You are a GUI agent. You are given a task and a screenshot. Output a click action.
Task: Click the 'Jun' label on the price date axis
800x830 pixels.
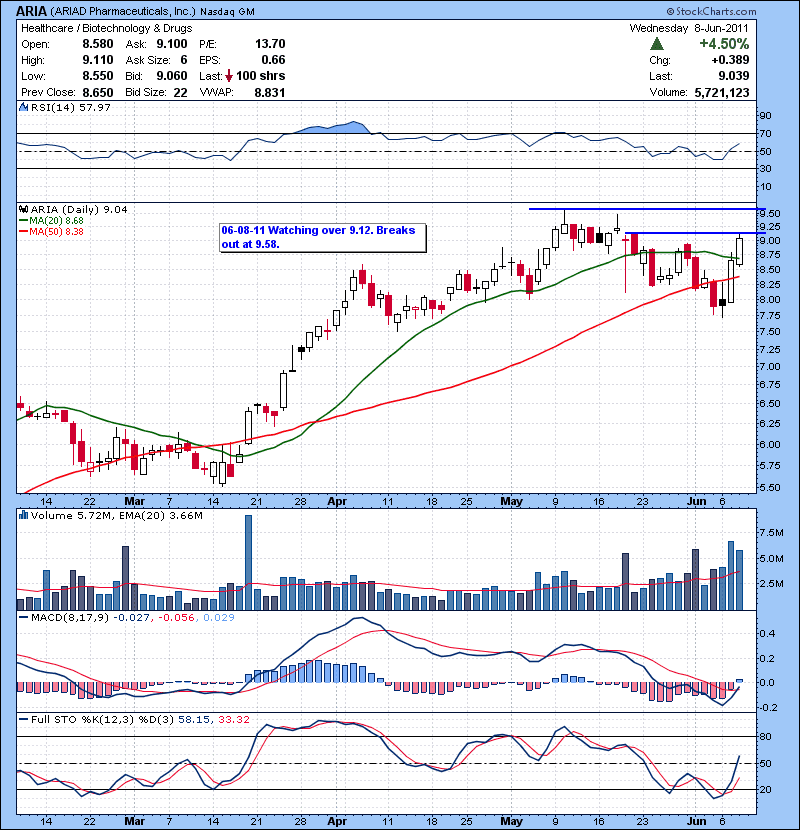coord(697,501)
